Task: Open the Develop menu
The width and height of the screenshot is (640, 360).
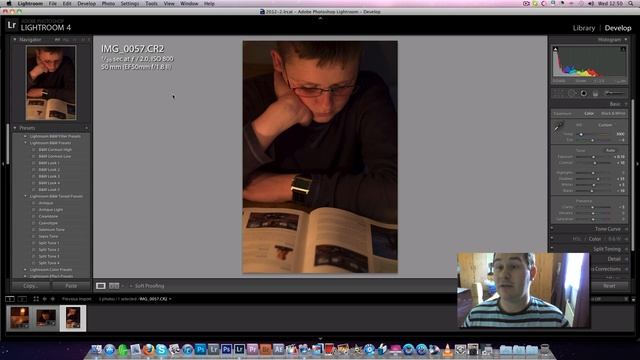Action: 86,4
